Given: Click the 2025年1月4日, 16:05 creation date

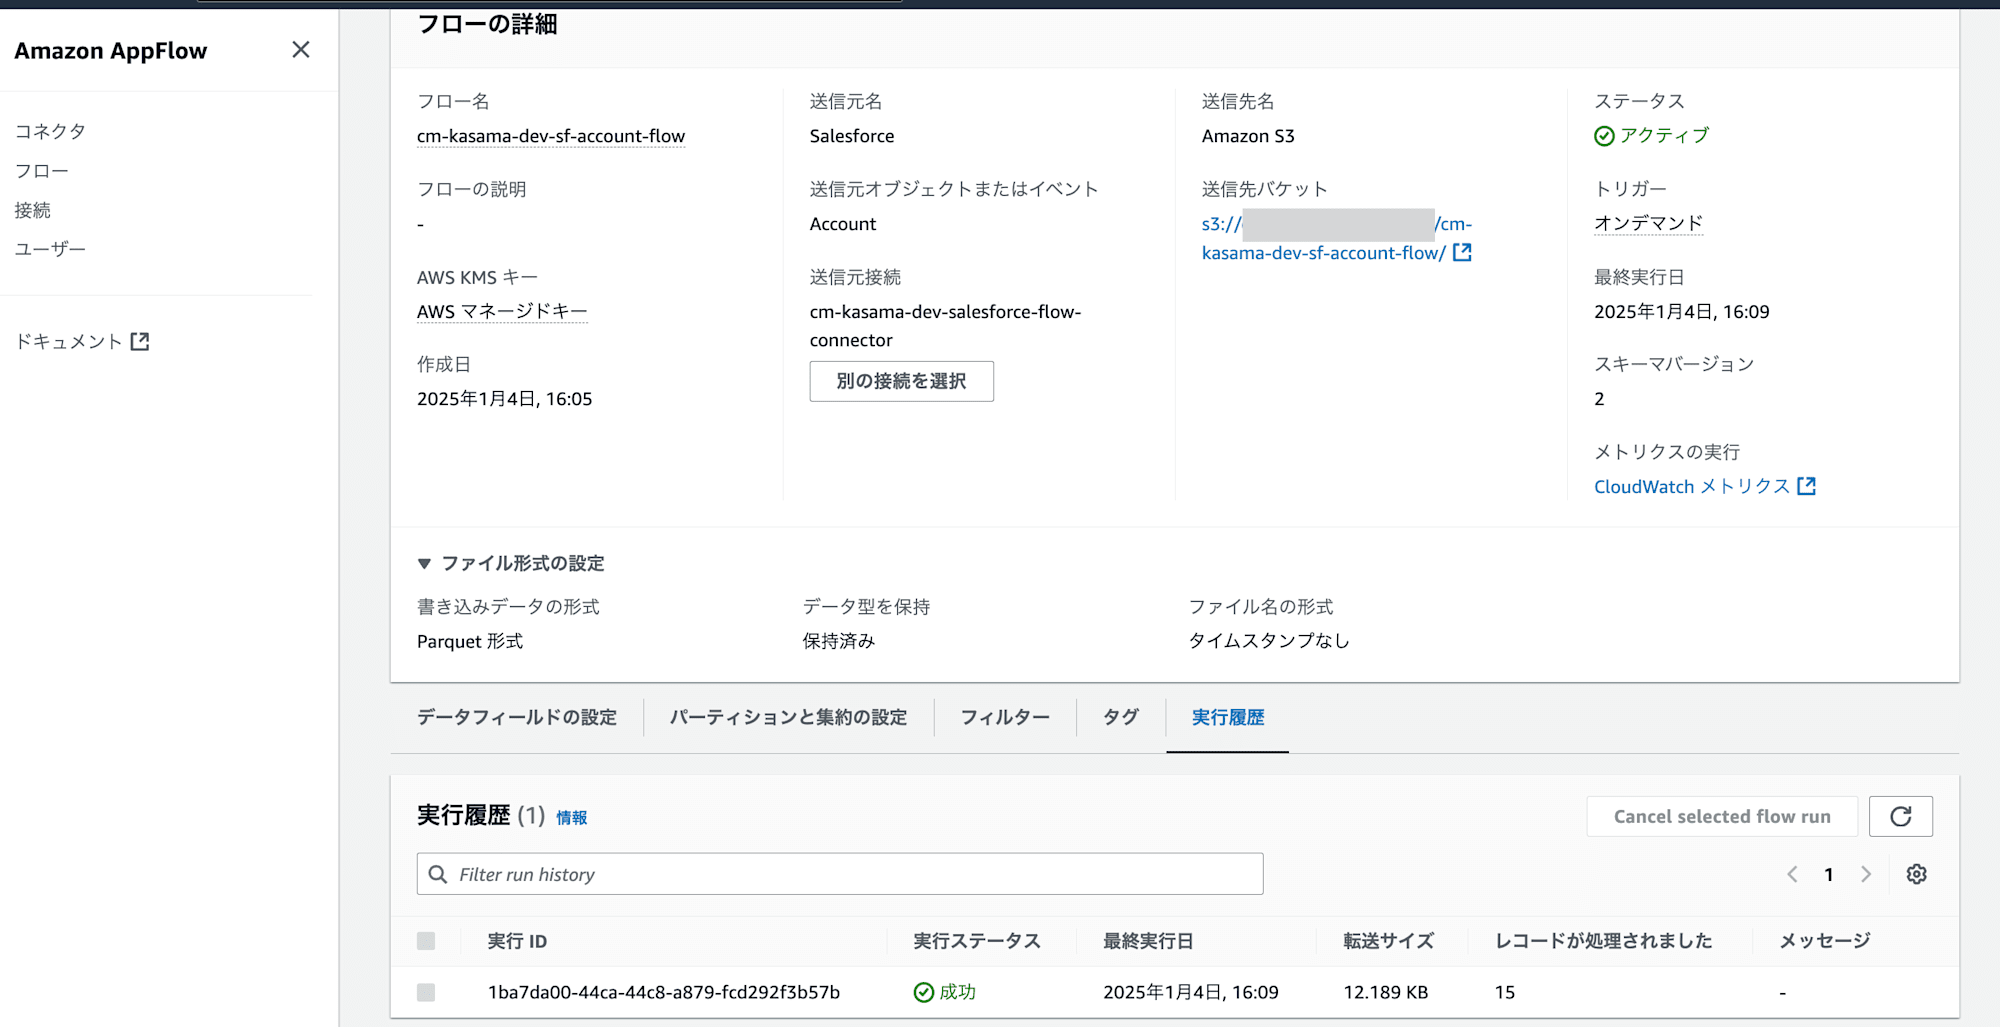Looking at the screenshot, I should pyautogui.click(x=505, y=399).
